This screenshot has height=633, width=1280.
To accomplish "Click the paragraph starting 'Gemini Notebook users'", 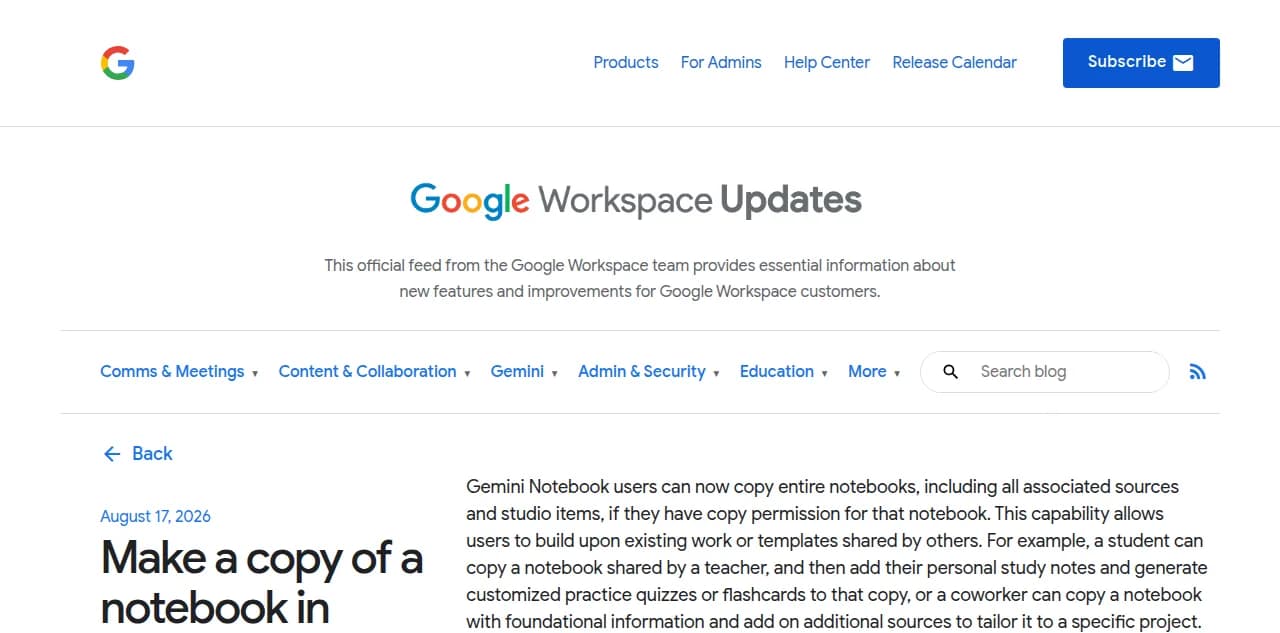I will 836,554.
